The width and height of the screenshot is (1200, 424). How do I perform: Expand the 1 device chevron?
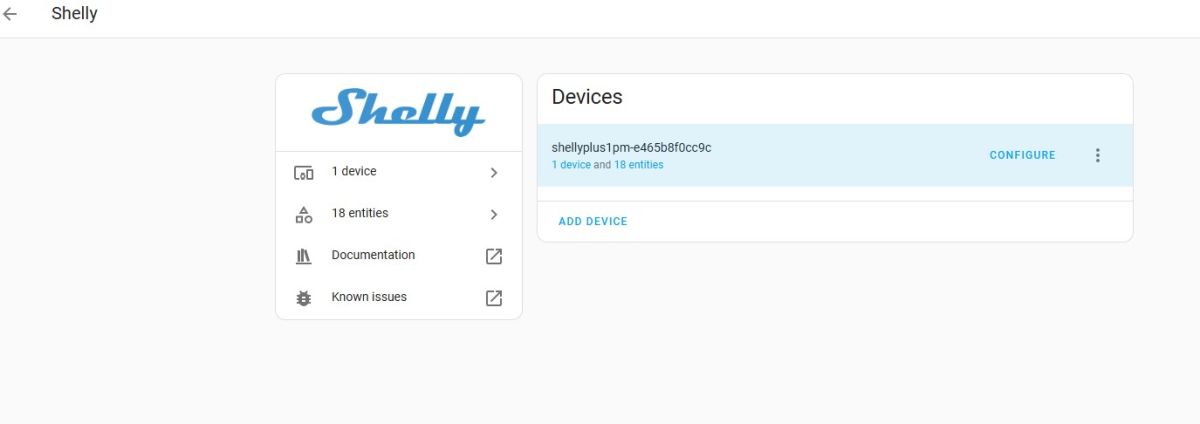tap(493, 172)
